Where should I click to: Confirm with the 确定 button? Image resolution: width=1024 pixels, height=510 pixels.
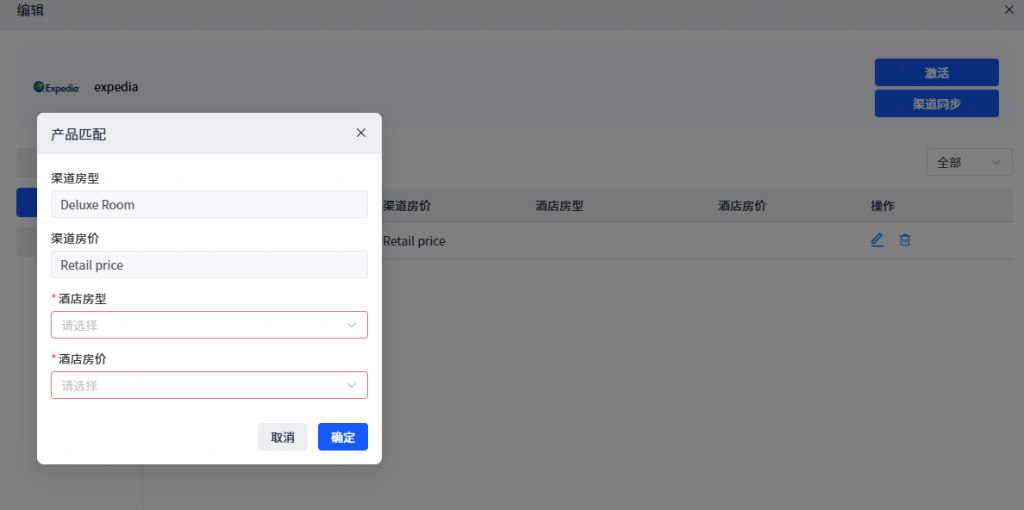point(343,437)
